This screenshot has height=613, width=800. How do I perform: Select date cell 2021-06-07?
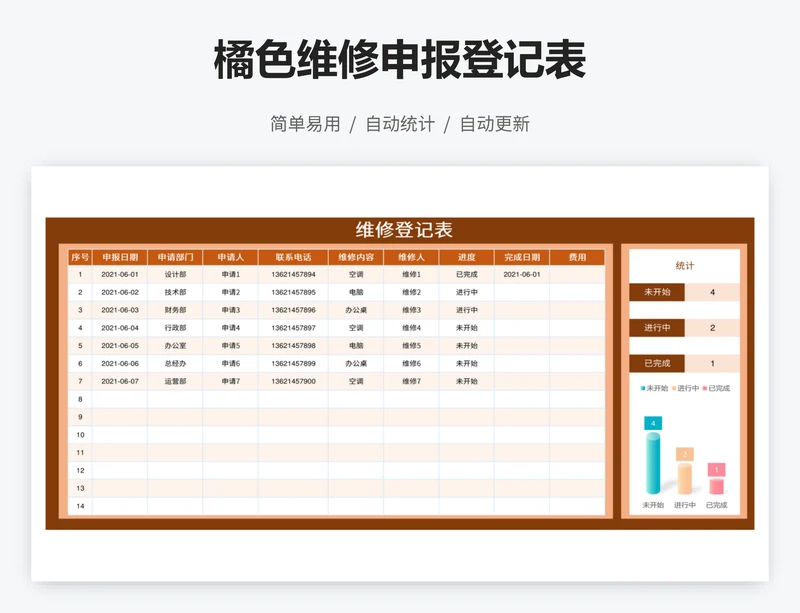coord(120,381)
